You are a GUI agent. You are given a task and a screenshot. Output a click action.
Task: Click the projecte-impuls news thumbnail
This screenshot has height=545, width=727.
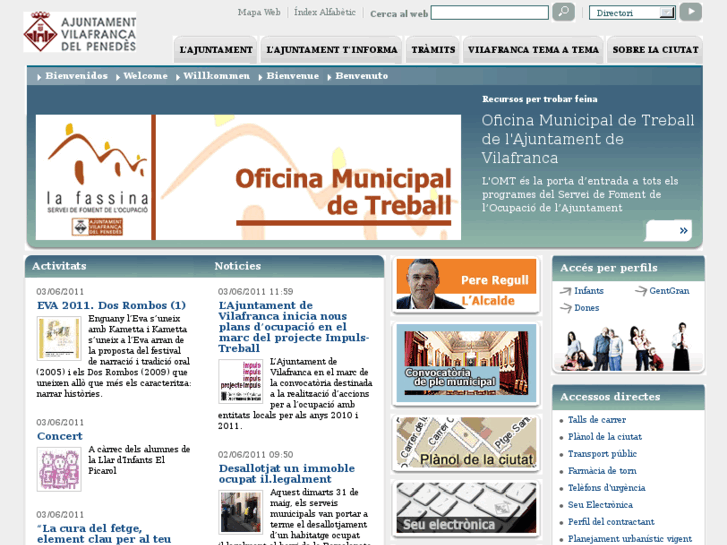pos(241,381)
